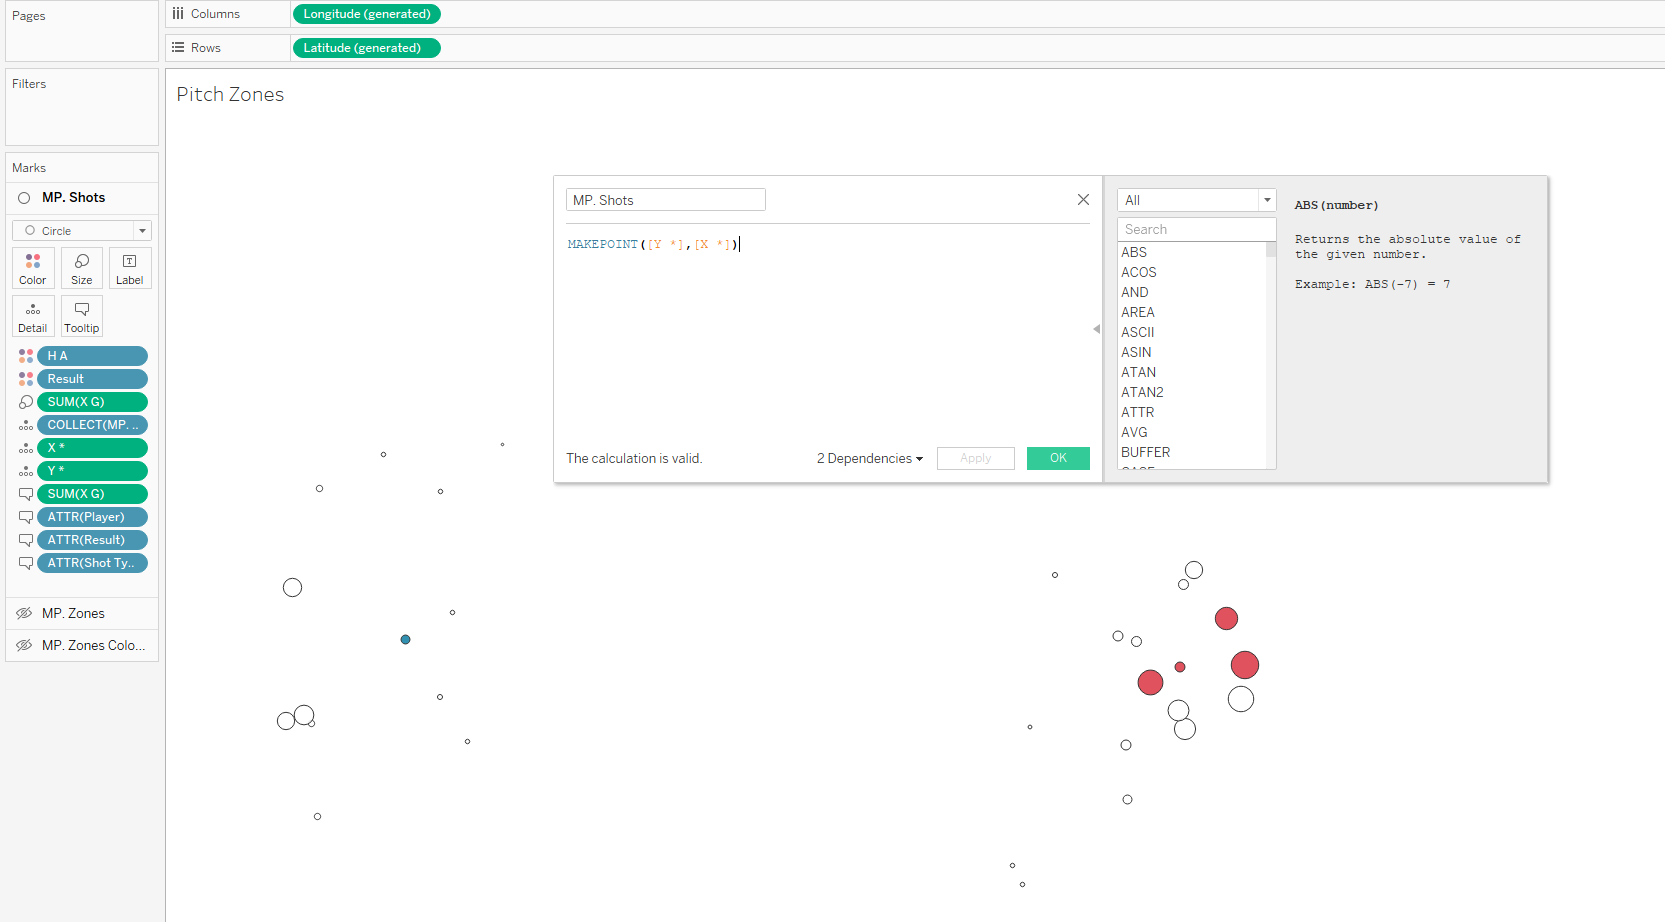Click the function Search field
This screenshot has height=922, width=1665.
coord(1196,229)
